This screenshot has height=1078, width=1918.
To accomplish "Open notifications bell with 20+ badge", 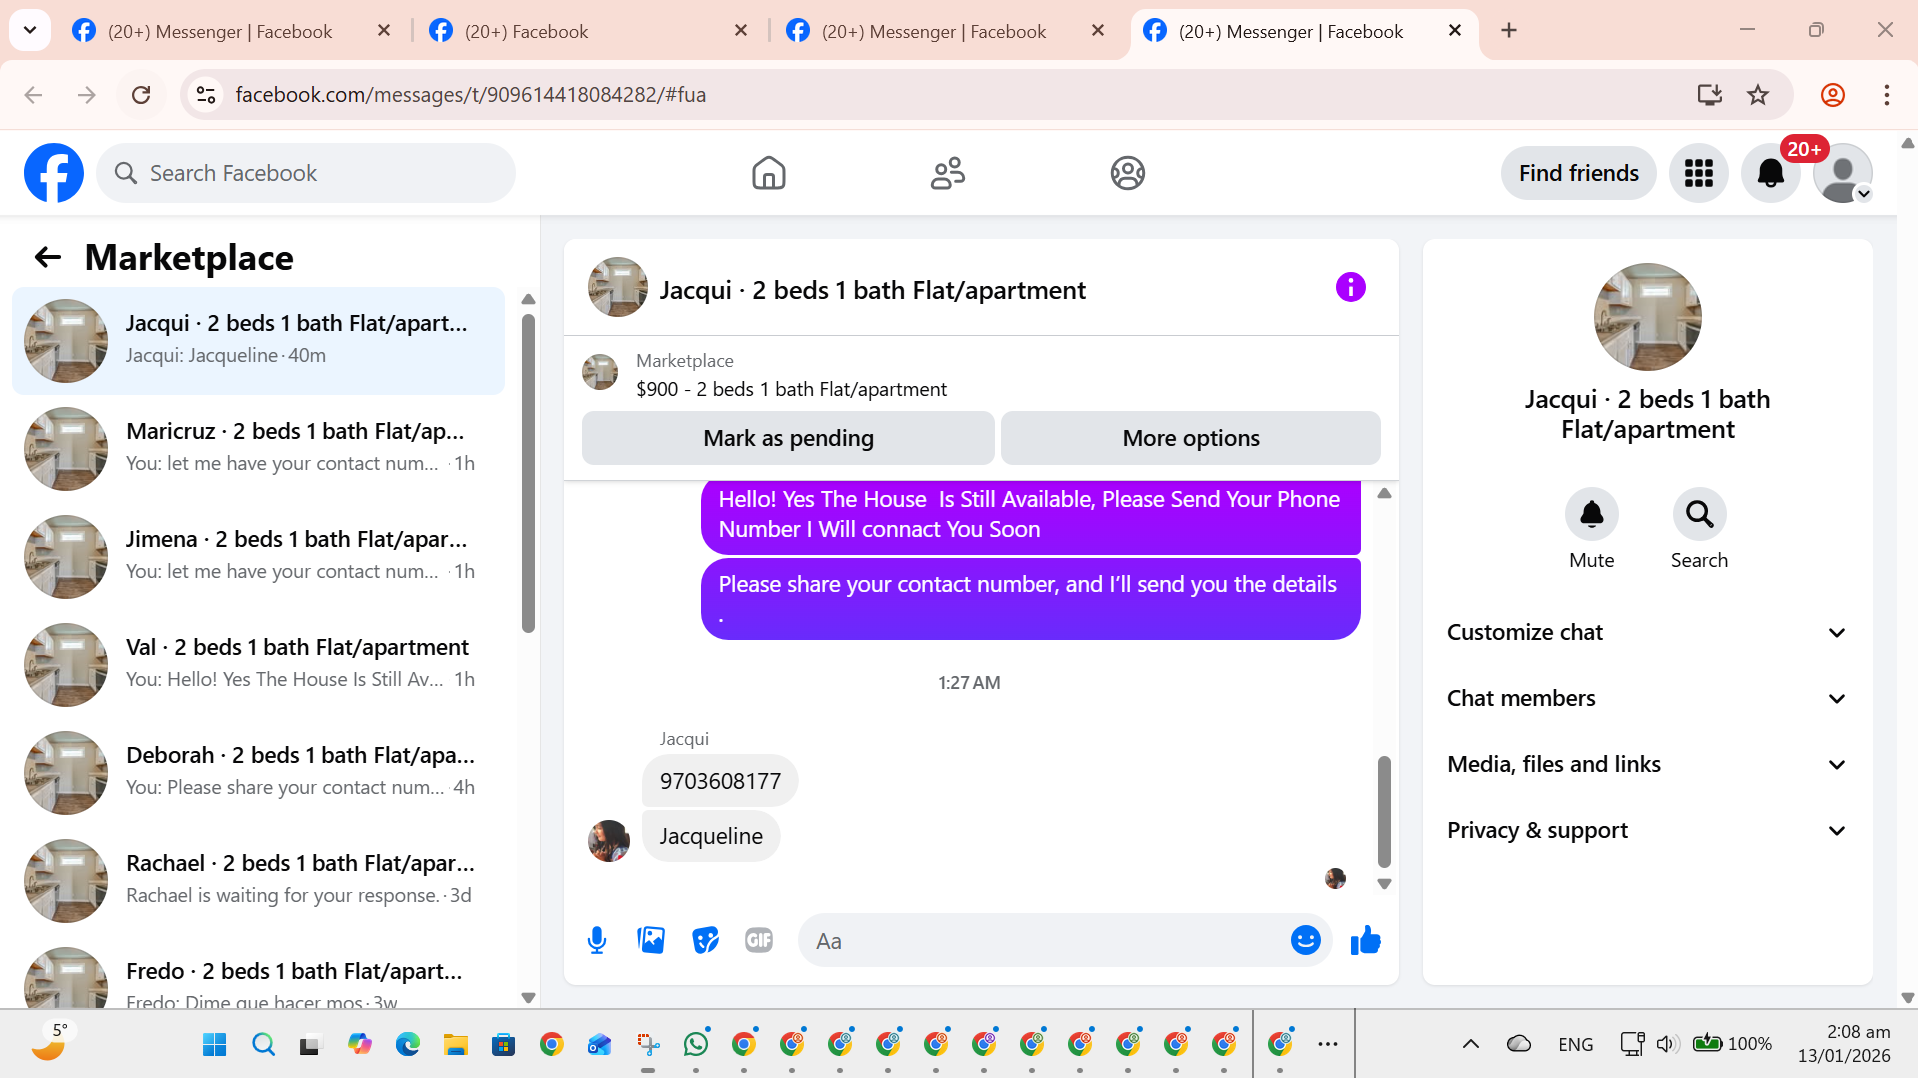I will click(1770, 173).
